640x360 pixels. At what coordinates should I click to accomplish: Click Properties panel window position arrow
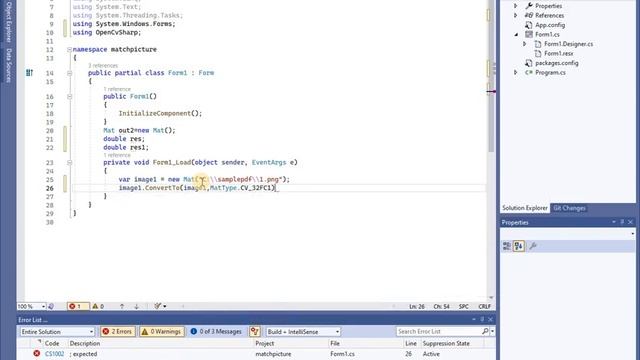pyautogui.click(x=613, y=222)
